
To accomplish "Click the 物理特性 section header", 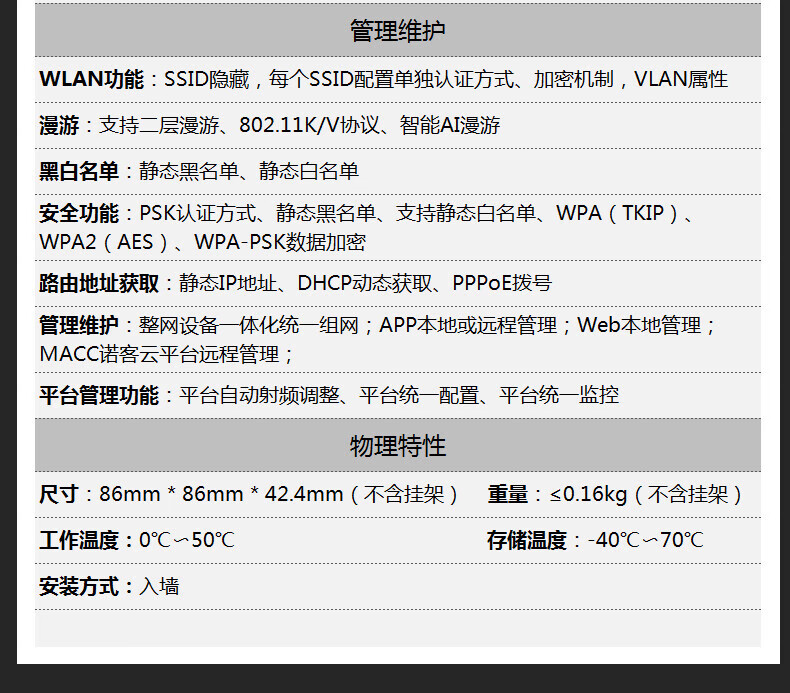I will pyautogui.click(x=397, y=446).
